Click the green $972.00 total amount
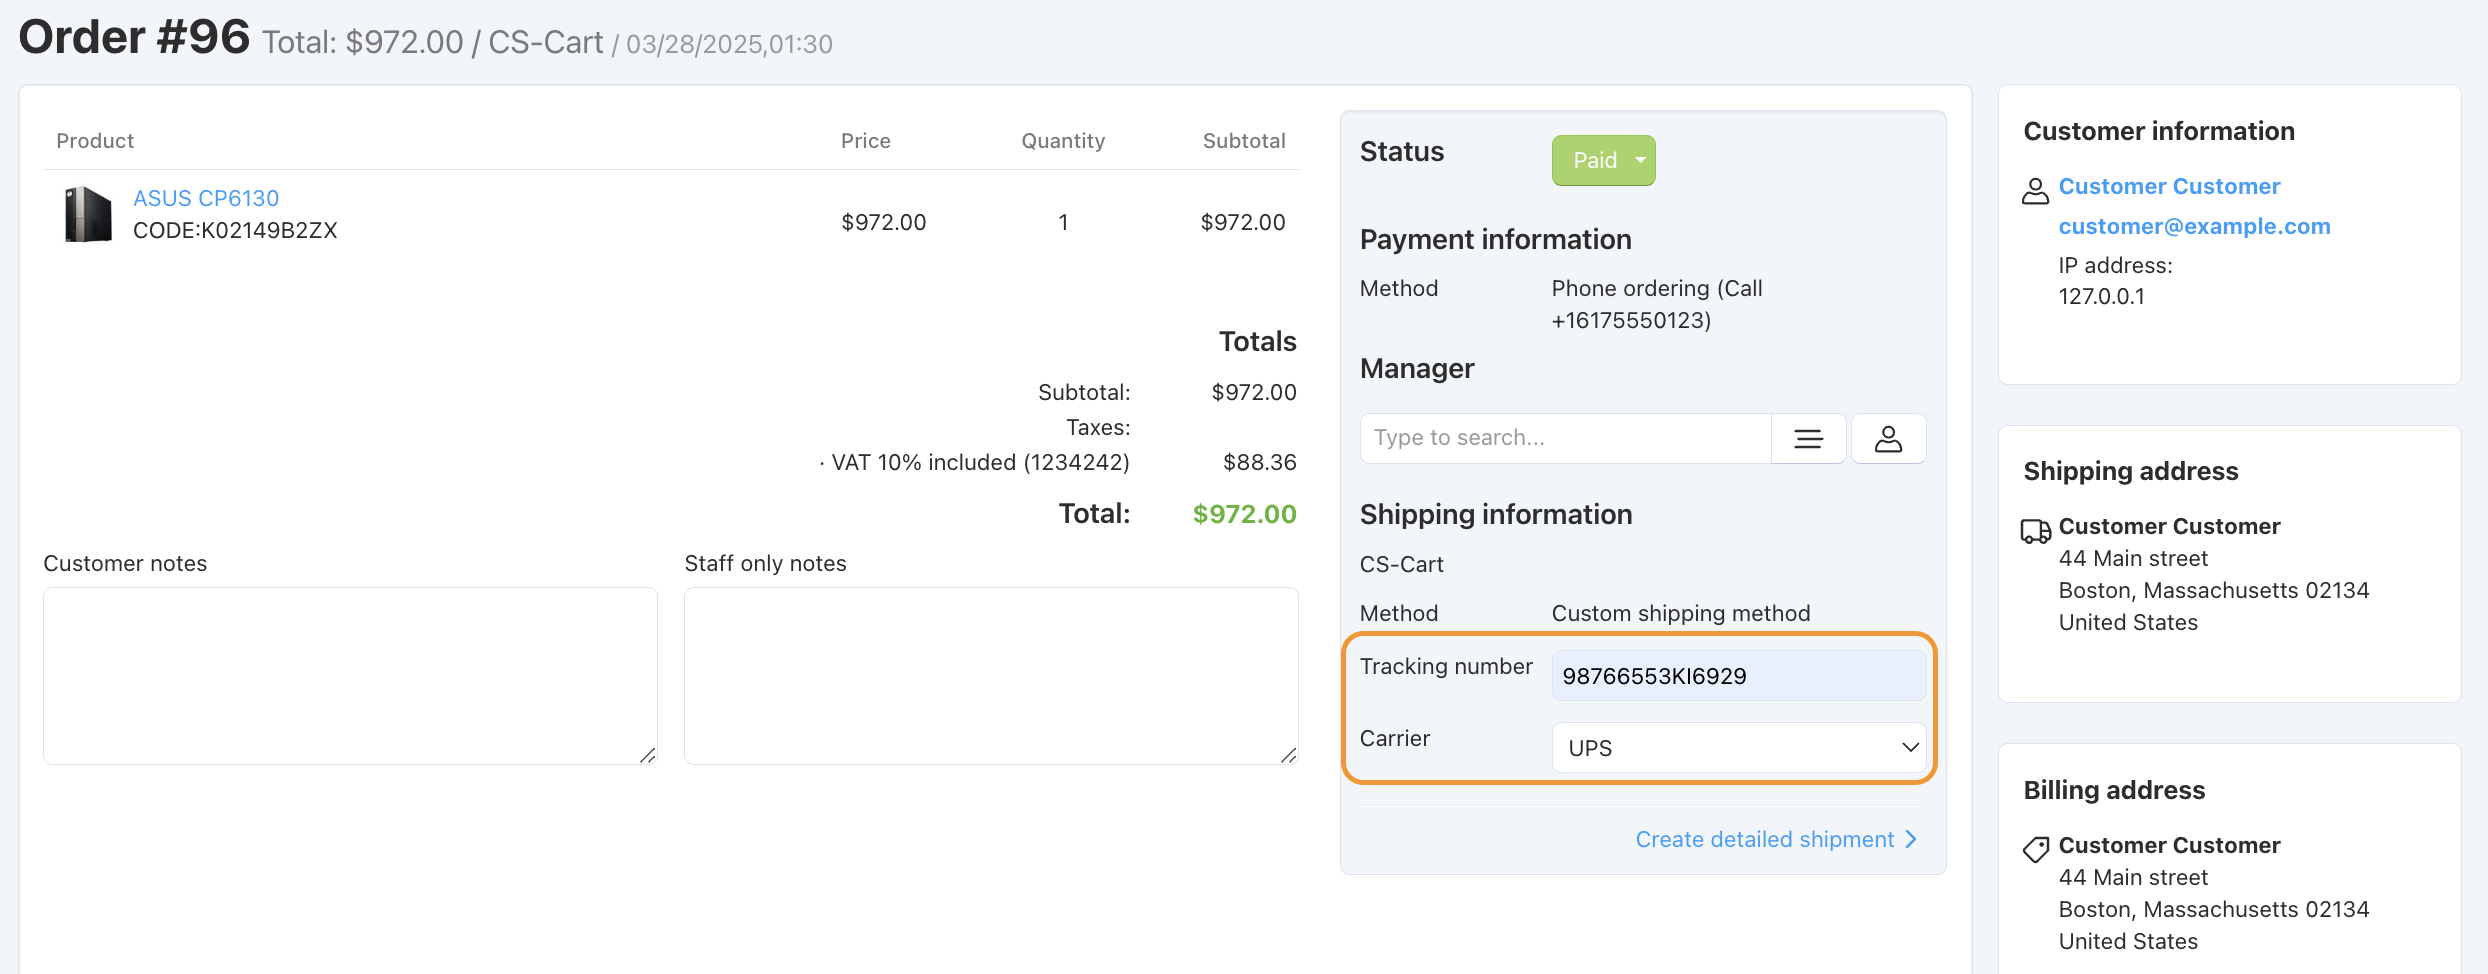Image resolution: width=2488 pixels, height=974 pixels. (1244, 514)
